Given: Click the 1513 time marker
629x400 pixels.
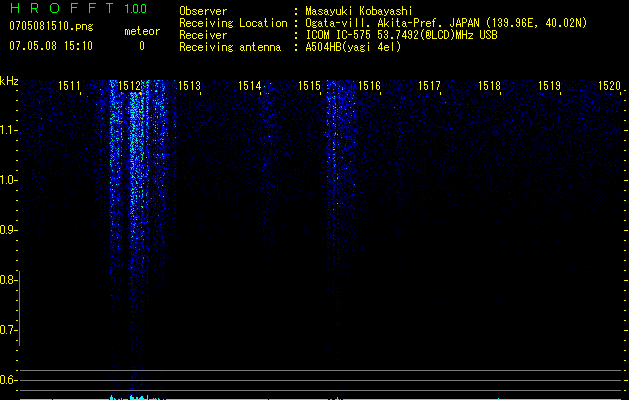Looking at the screenshot, I should [189, 86].
